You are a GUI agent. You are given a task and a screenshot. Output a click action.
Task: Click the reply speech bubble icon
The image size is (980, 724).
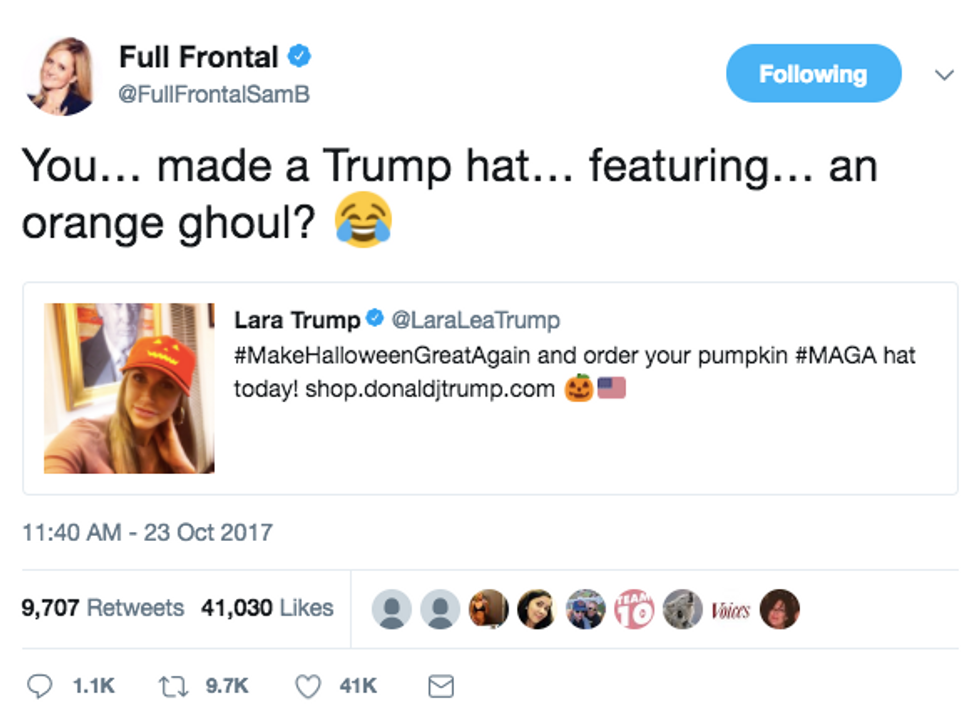pos(39,686)
